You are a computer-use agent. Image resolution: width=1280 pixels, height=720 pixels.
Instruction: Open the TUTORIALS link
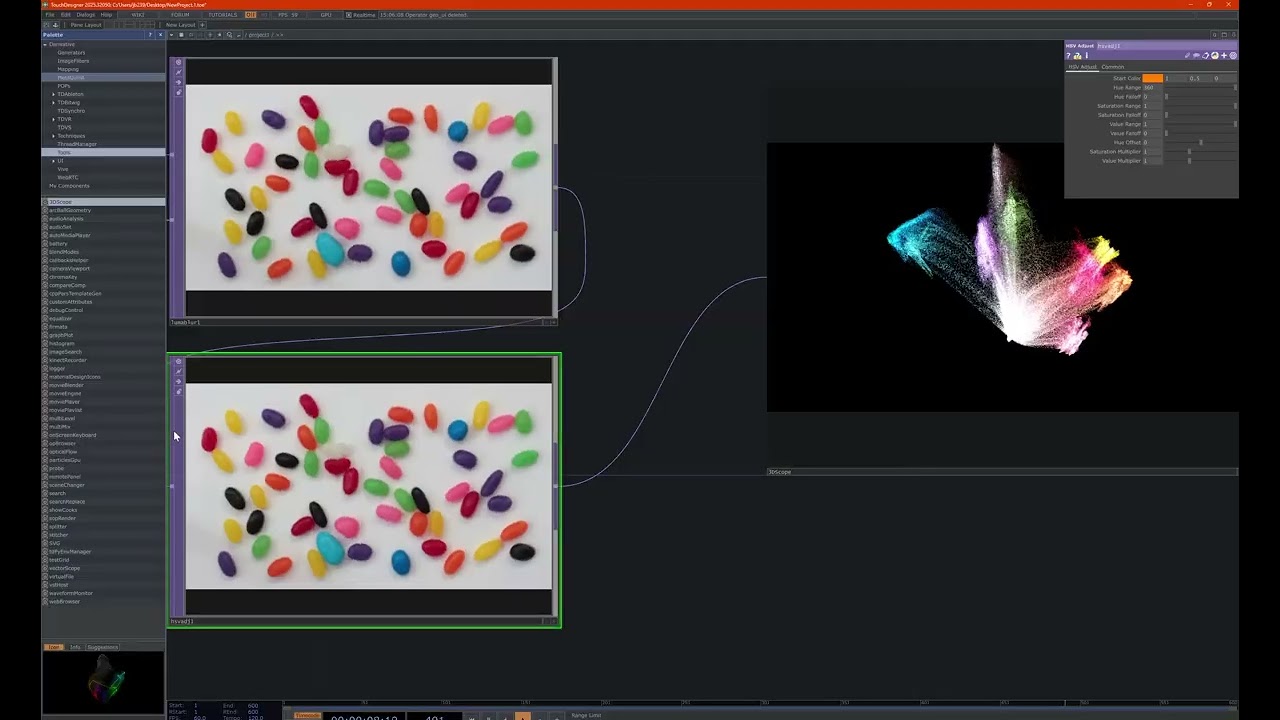(223, 15)
